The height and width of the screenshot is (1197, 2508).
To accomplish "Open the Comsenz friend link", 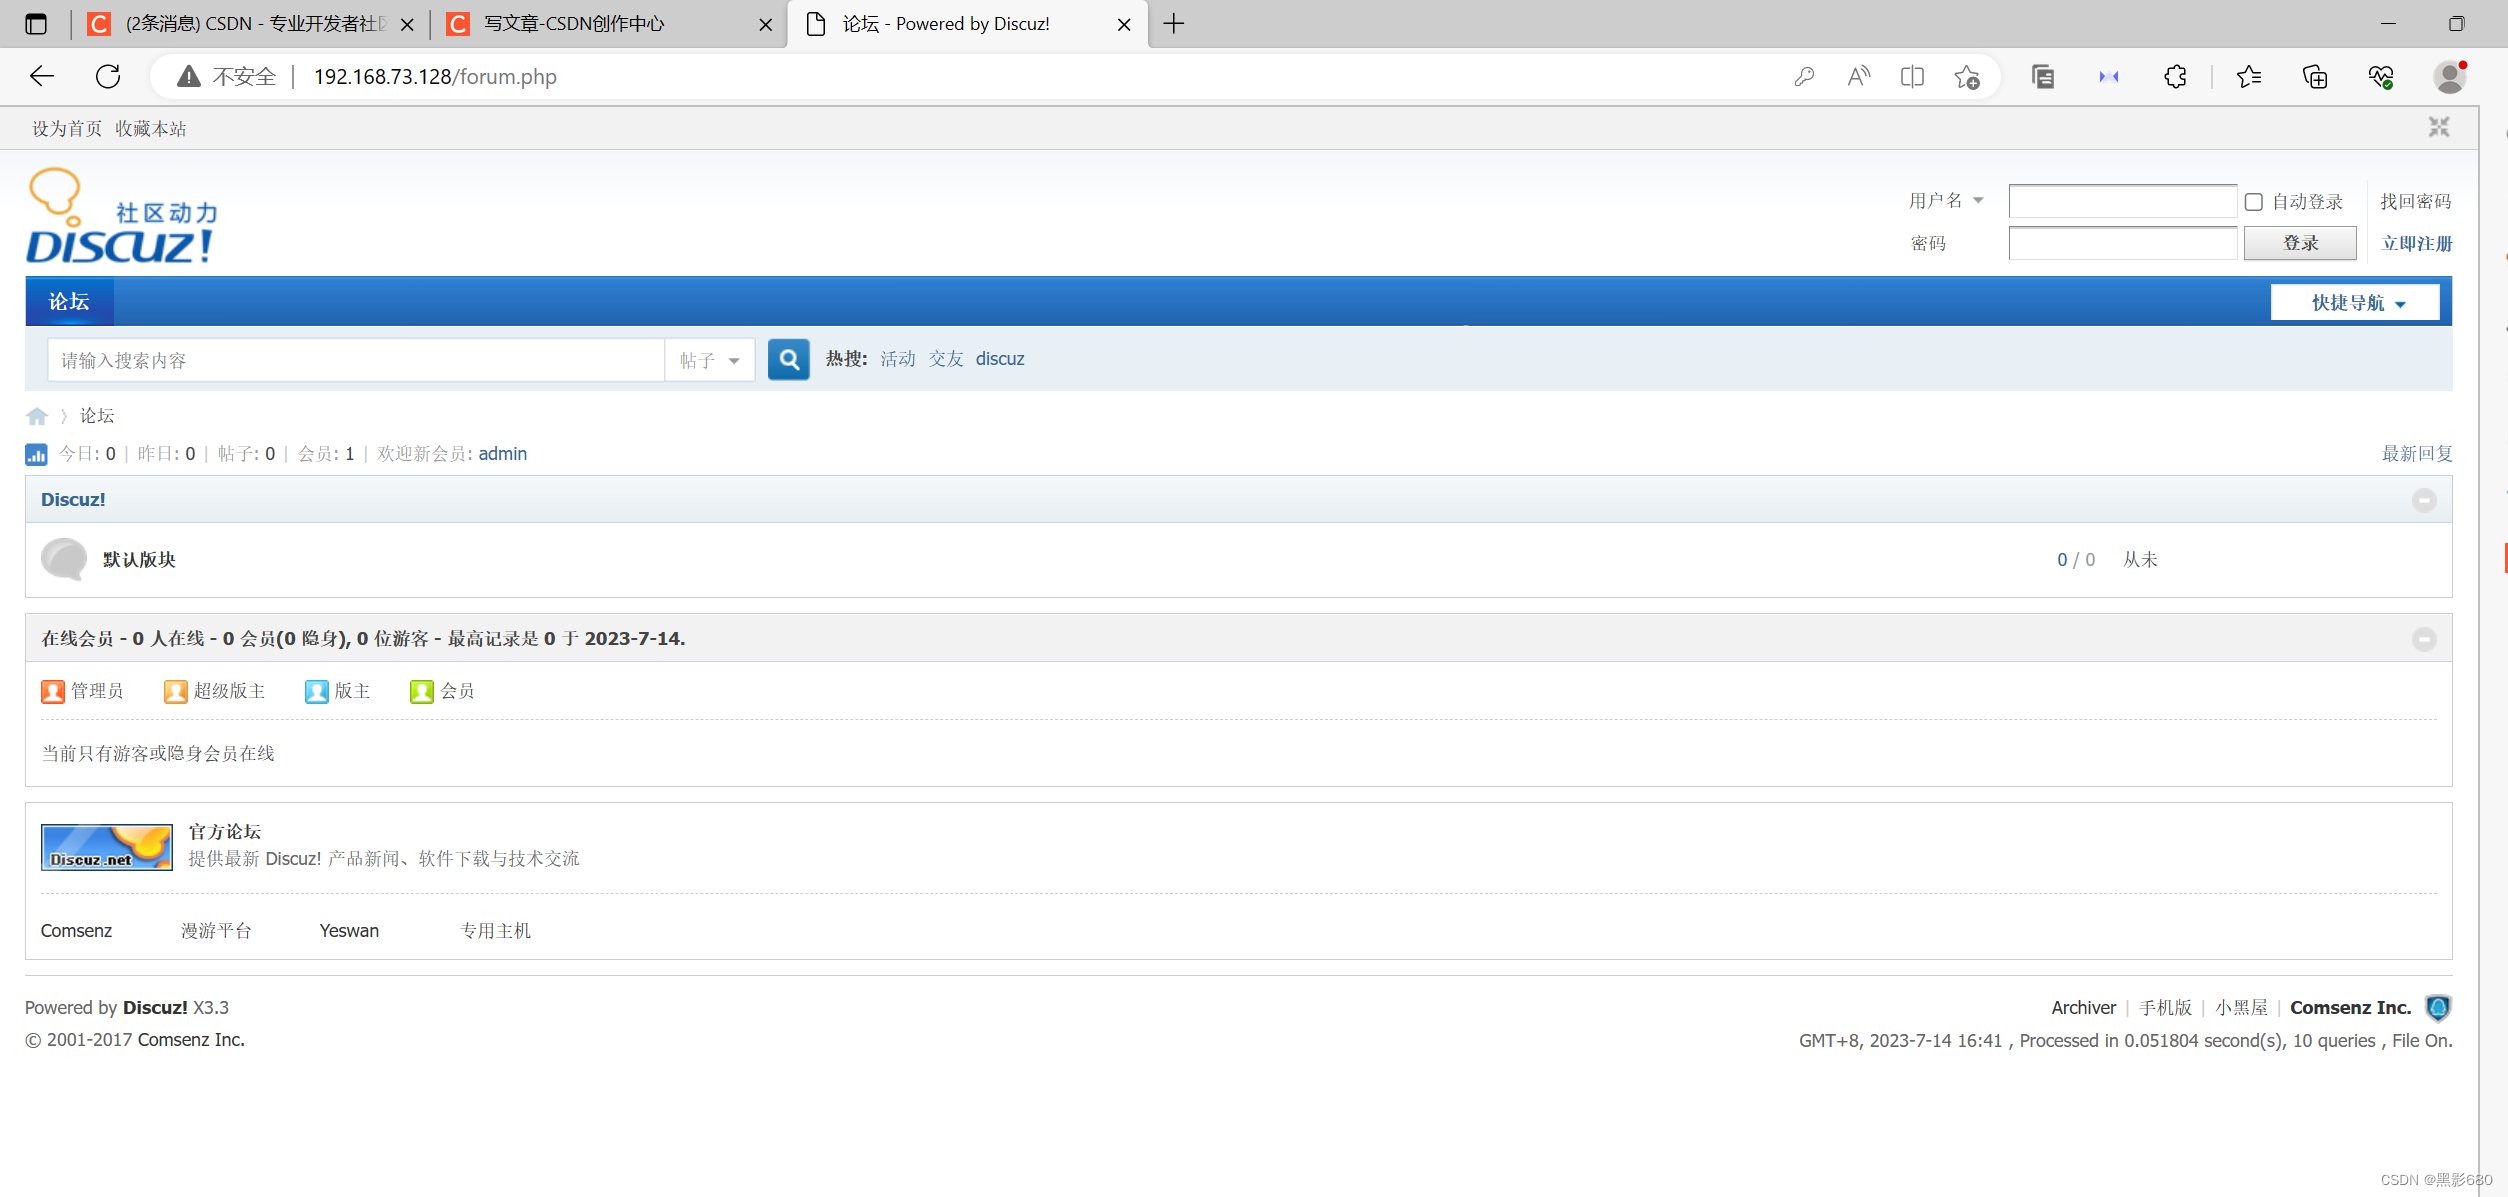I will (76, 930).
